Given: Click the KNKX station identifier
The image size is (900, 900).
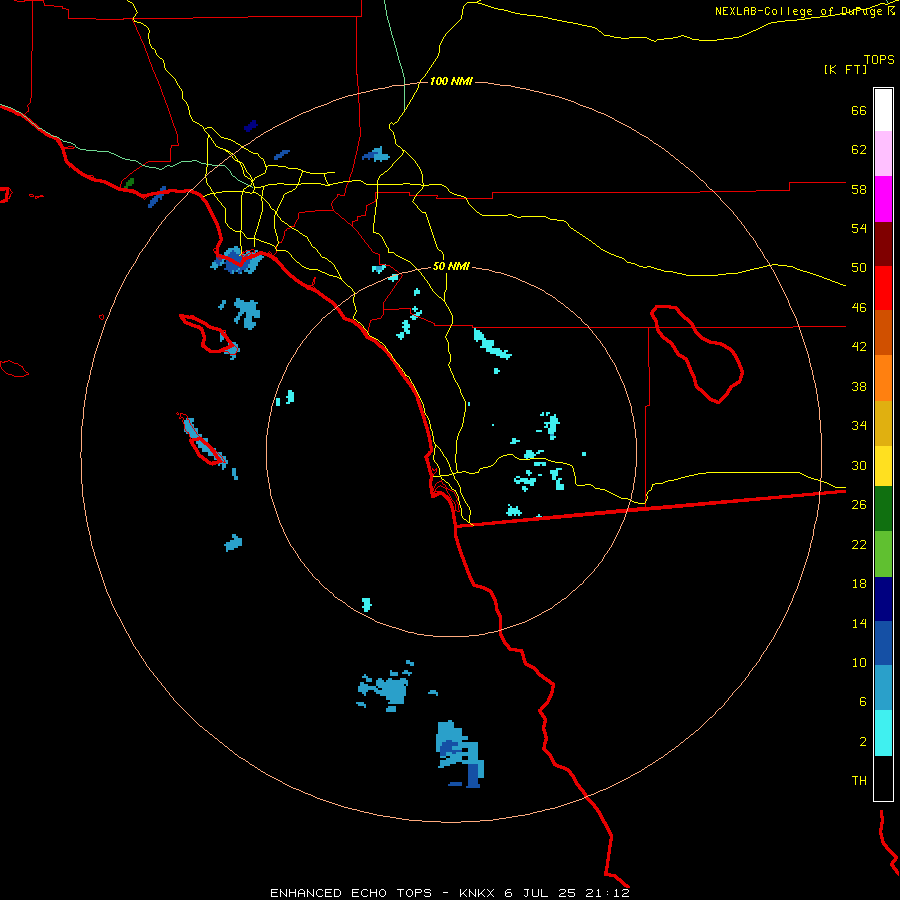Looking at the screenshot, I should pos(478,893).
